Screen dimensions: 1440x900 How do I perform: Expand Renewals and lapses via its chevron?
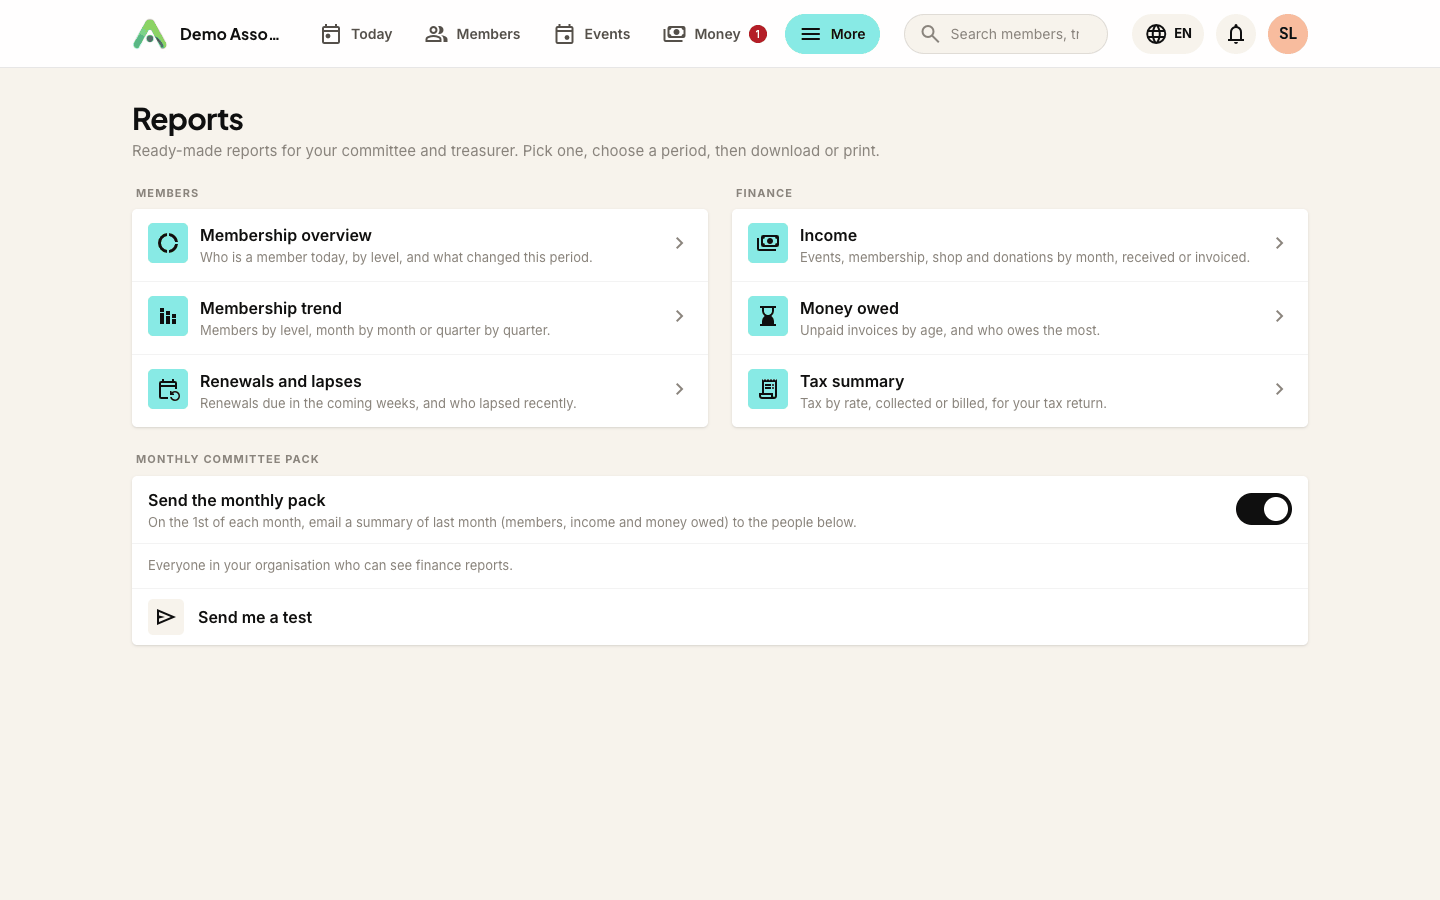(679, 389)
